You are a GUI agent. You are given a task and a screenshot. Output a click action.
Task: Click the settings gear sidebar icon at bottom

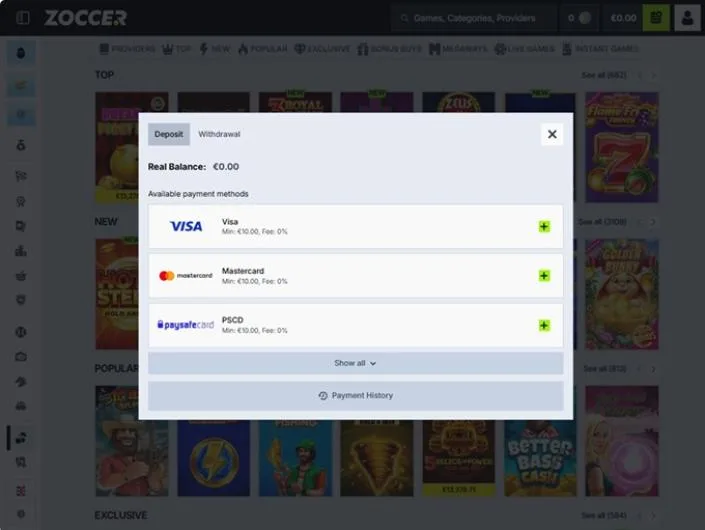tap(21, 514)
